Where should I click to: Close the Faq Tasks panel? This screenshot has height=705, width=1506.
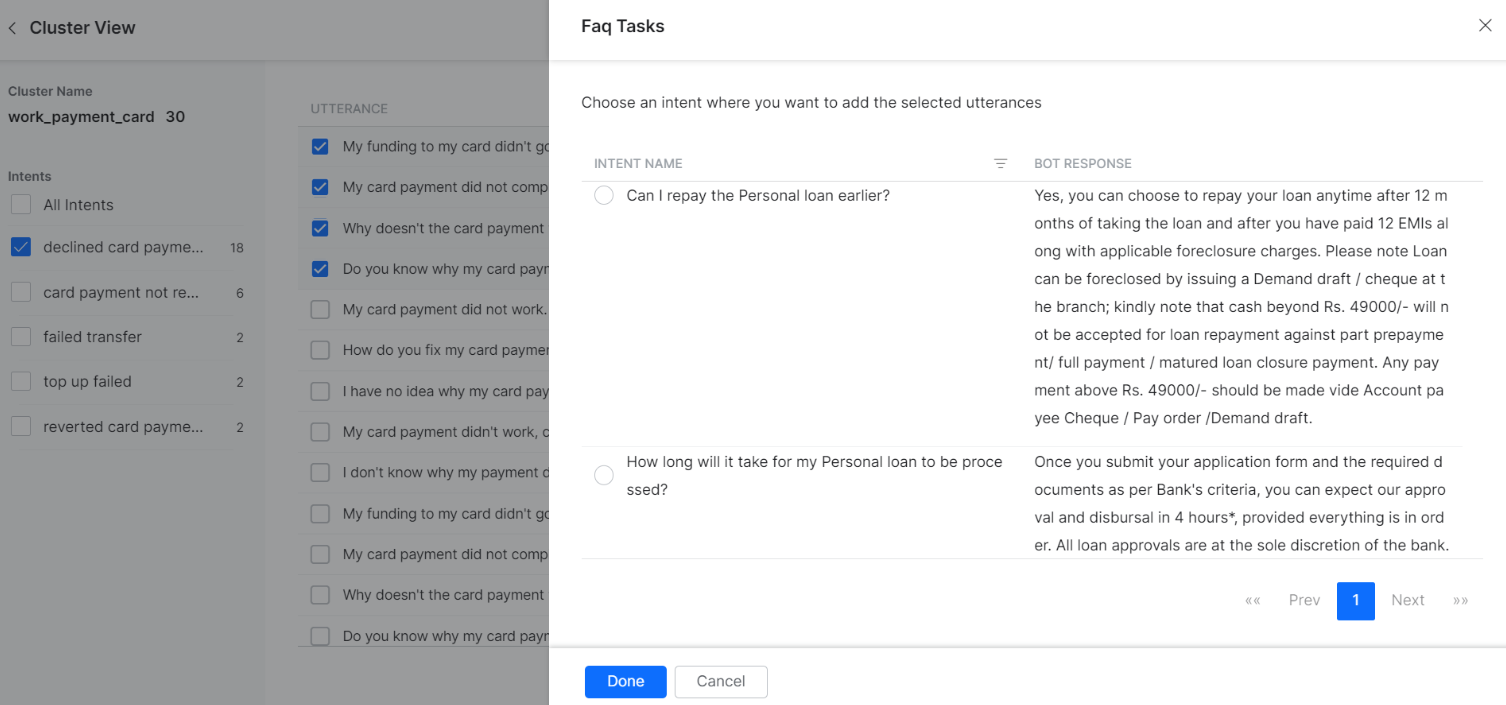click(1485, 25)
